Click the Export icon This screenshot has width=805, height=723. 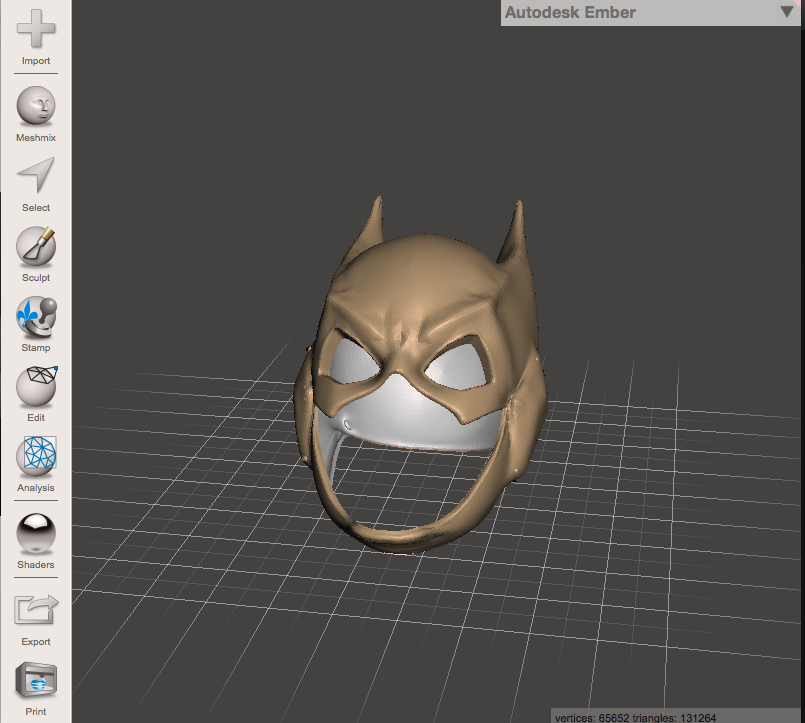point(36,610)
